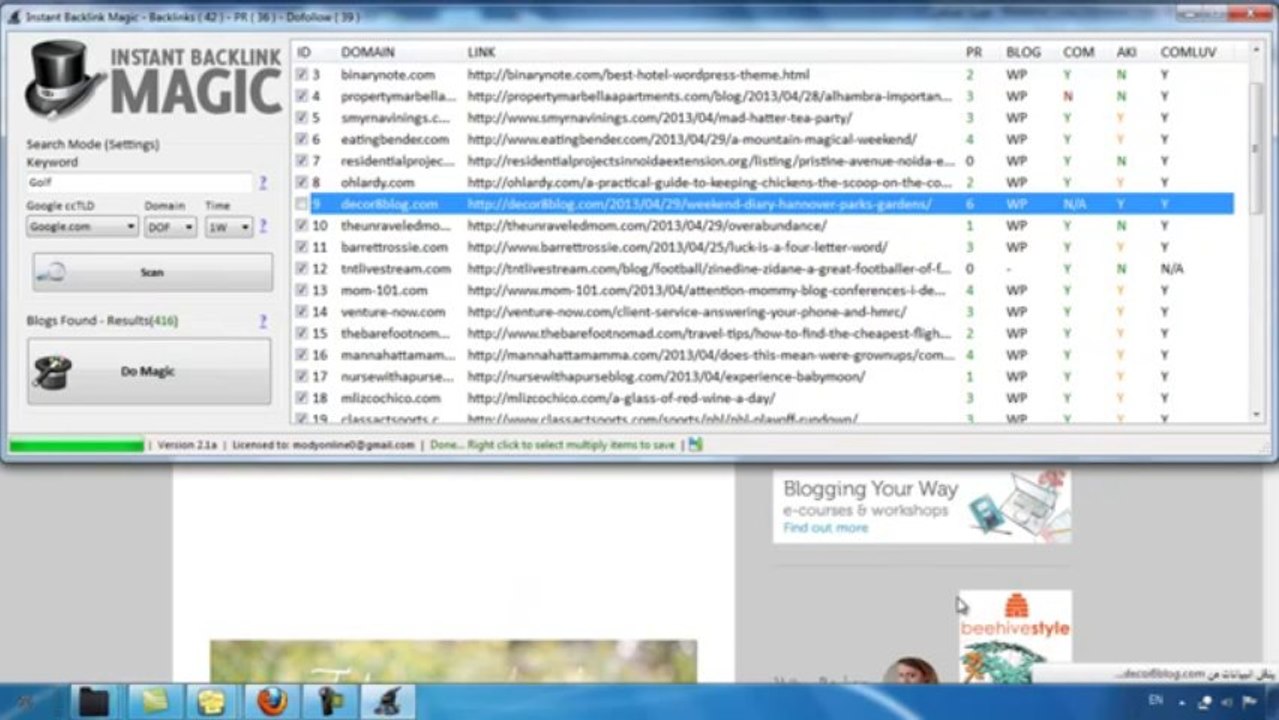Click PR value 6 in decor8blog row
This screenshot has width=1279, height=720.
[970, 204]
